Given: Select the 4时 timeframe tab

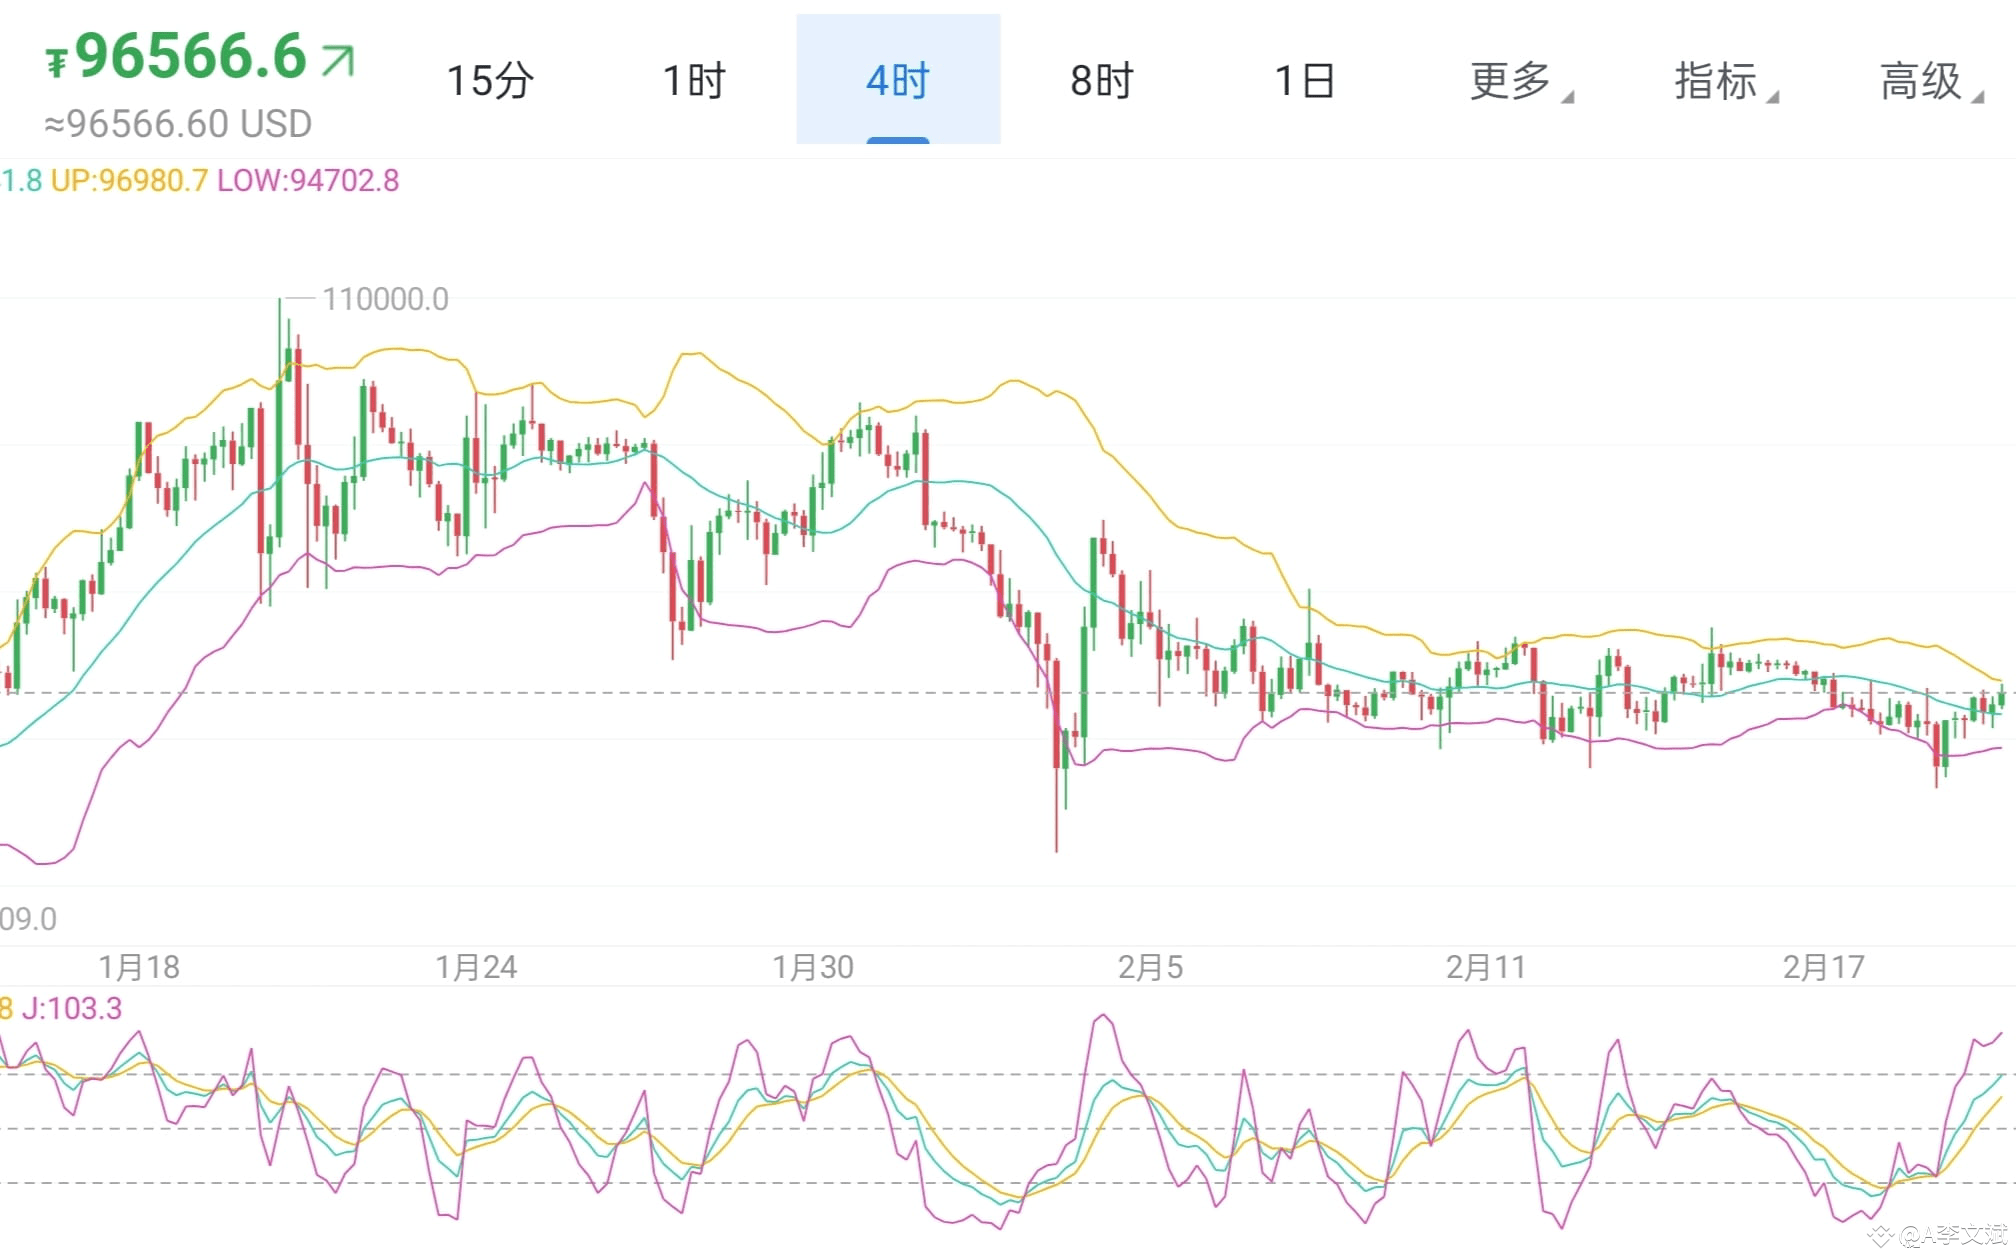Looking at the screenshot, I should [x=898, y=80].
